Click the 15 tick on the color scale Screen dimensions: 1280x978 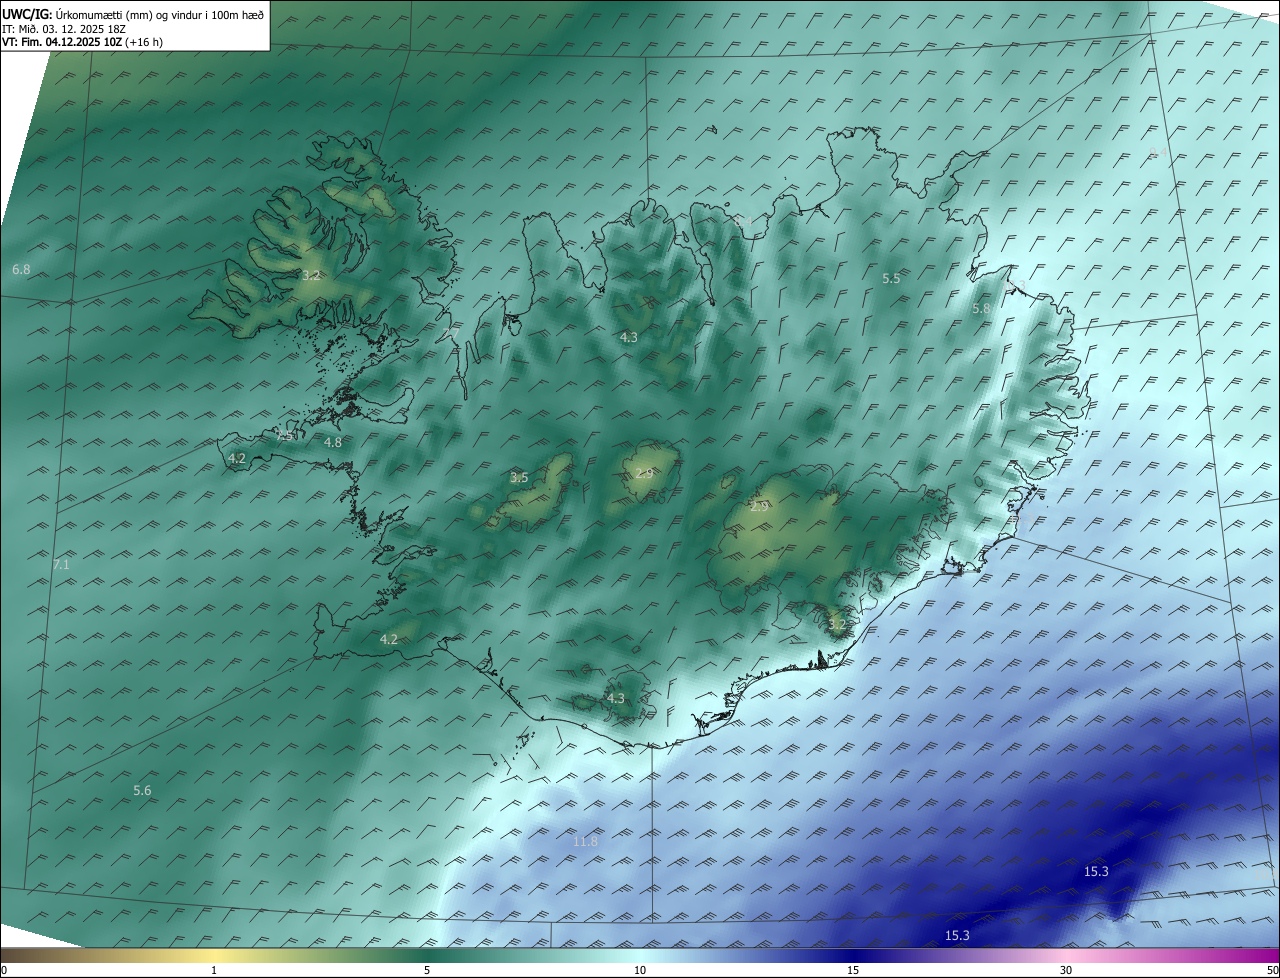(x=853, y=970)
